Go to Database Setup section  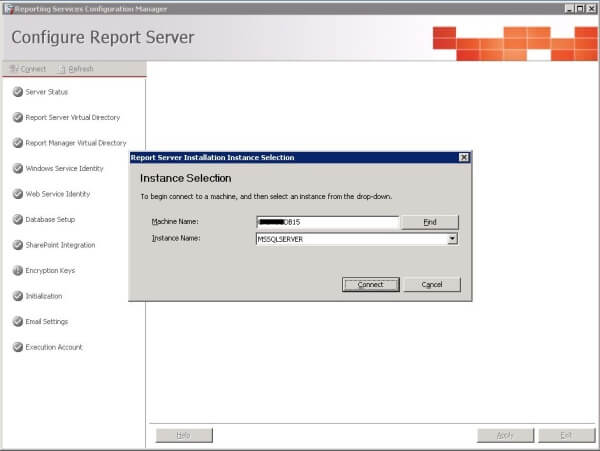click(50, 219)
